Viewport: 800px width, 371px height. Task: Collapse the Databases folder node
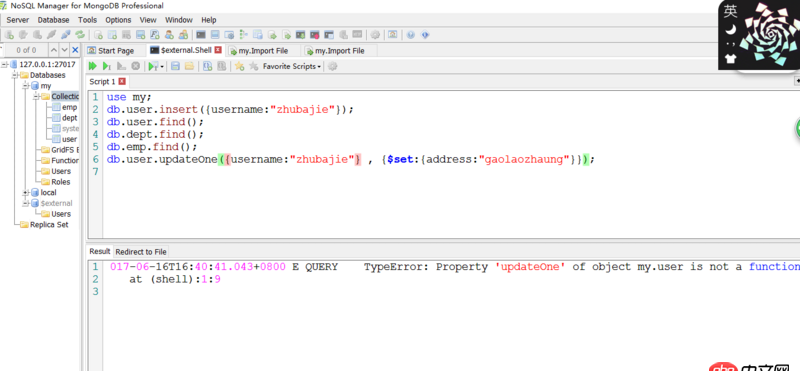pos(15,75)
